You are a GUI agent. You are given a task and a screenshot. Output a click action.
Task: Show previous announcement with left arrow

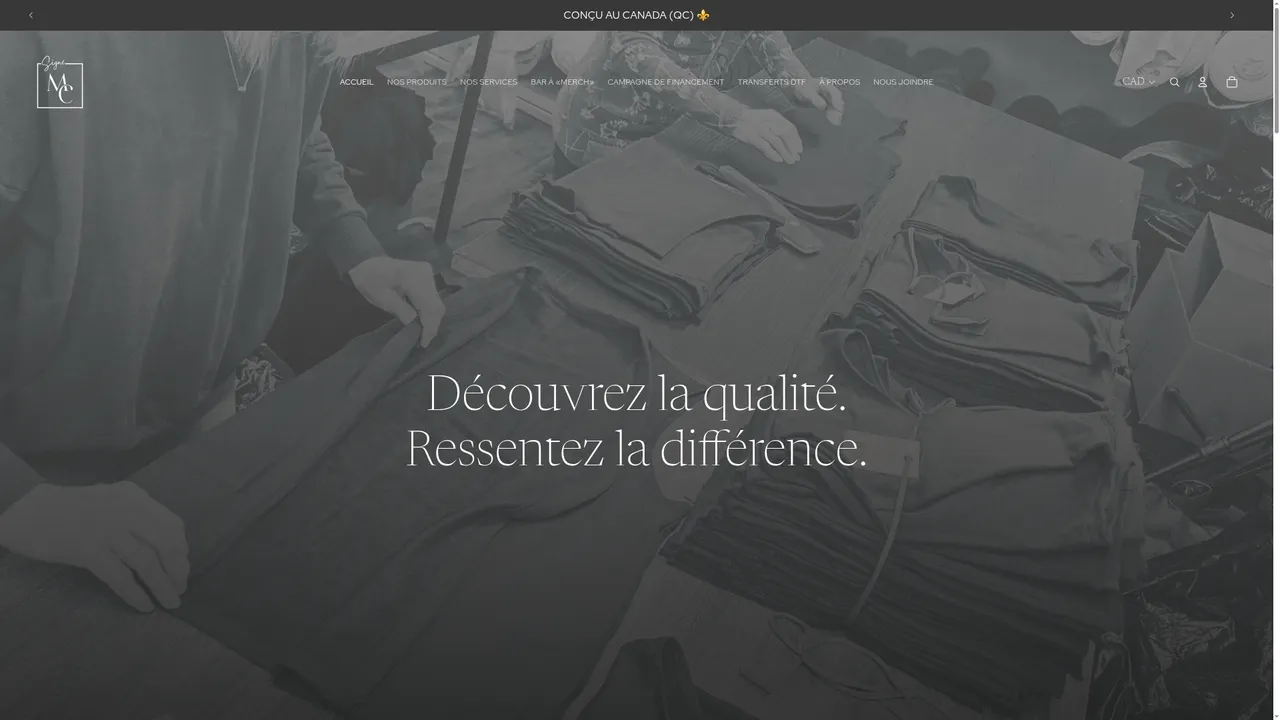coord(31,15)
